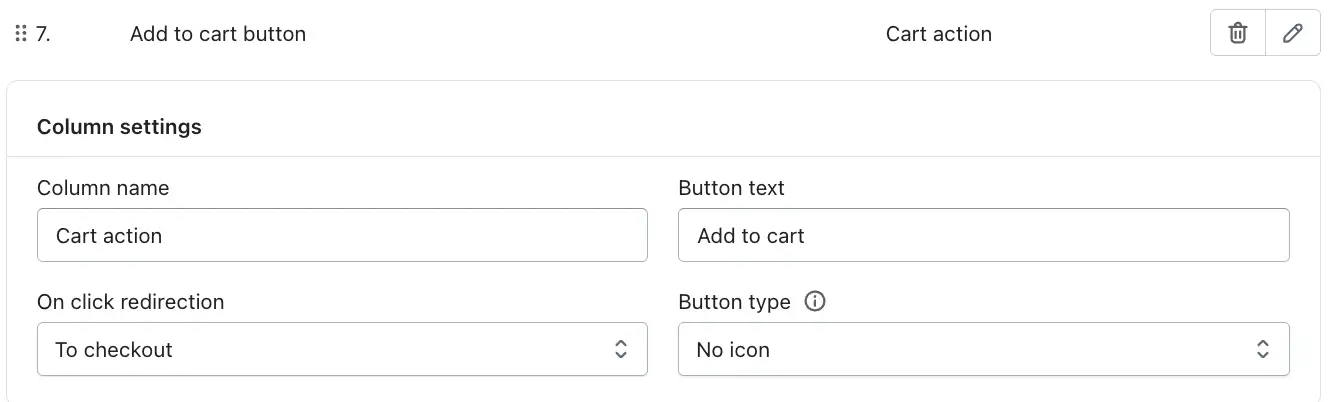Viewport: 1334px width, 402px height.
Task: Show the Button type info tooltip icon
Action: click(x=815, y=301)
